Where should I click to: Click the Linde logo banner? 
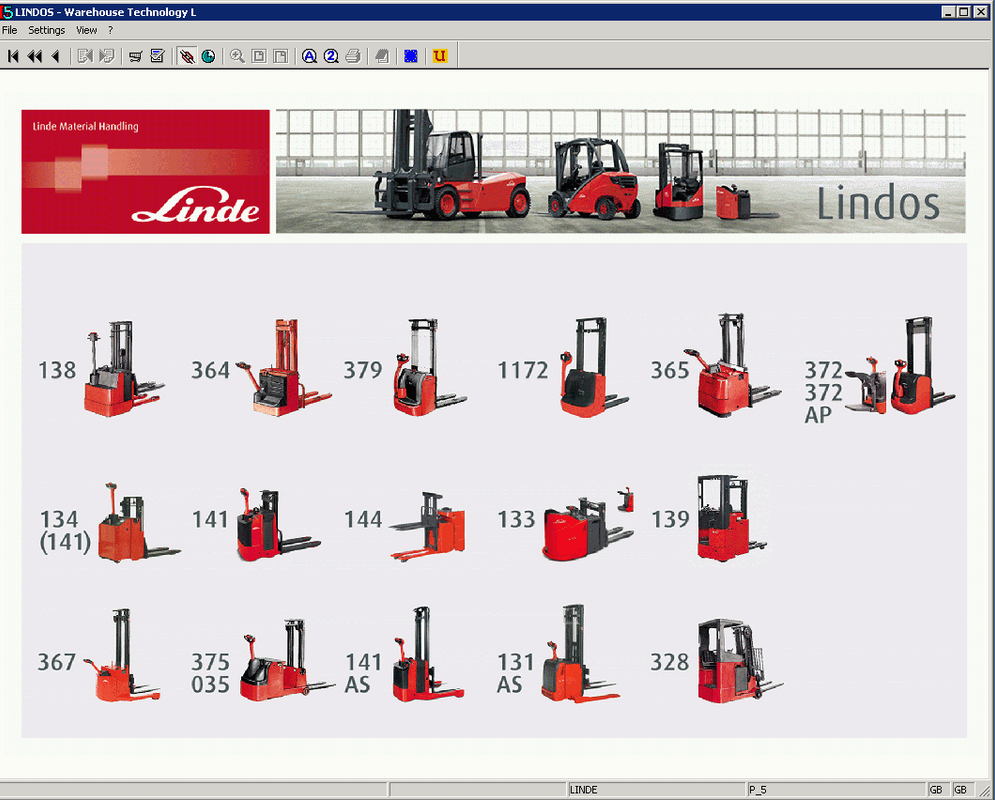click(145, 172)
